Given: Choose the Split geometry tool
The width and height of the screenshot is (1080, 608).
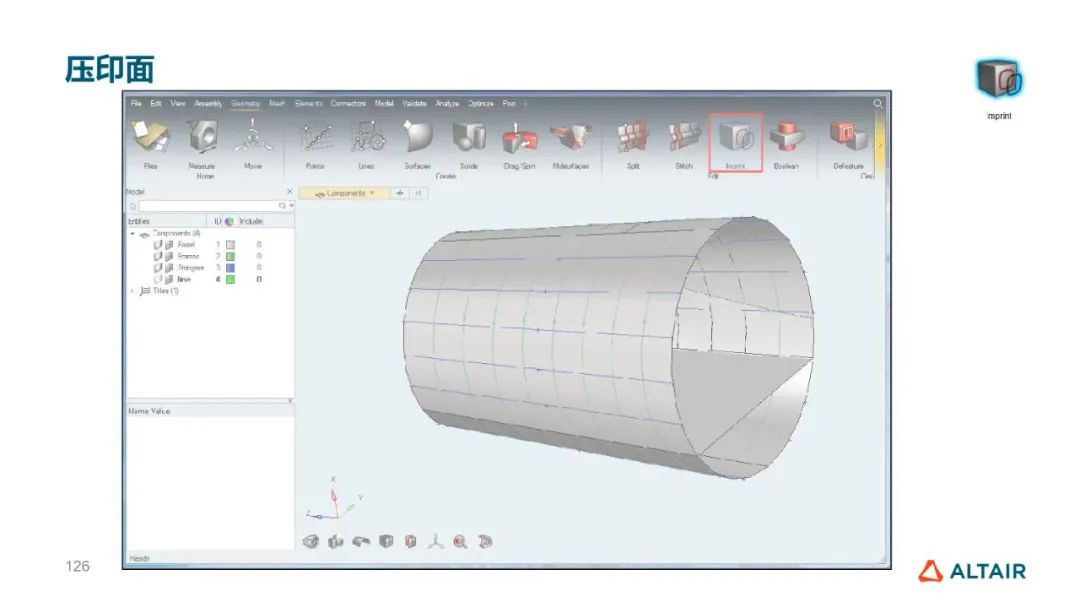Looking at the screenshot, I should [x=632, y=141].
